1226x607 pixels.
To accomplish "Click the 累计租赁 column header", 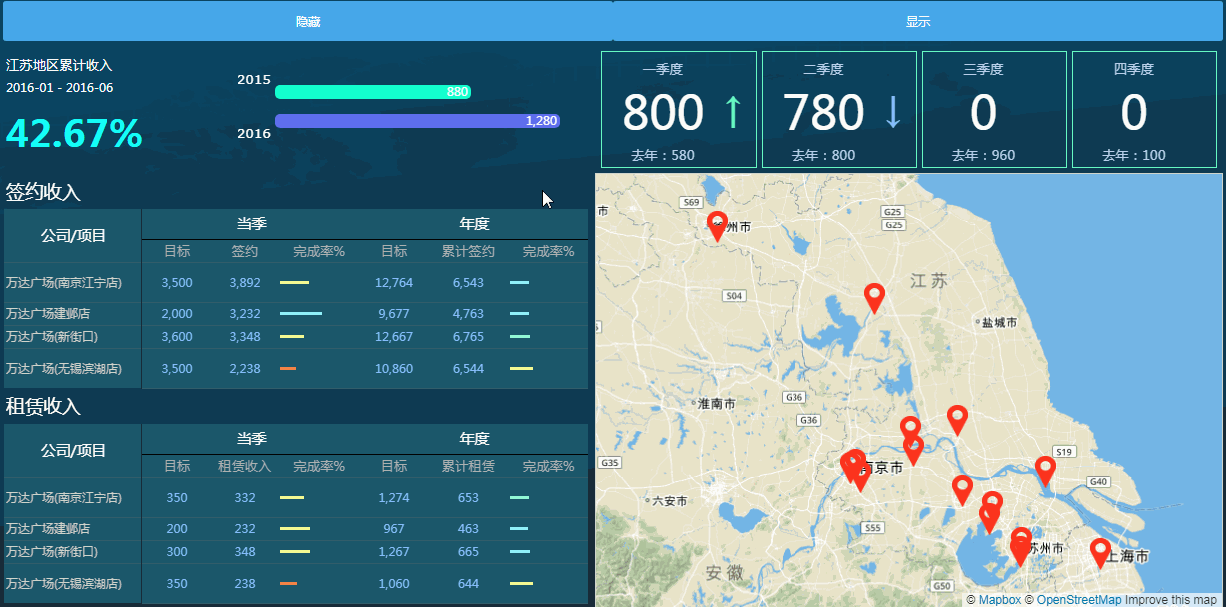I will (468, 466).
